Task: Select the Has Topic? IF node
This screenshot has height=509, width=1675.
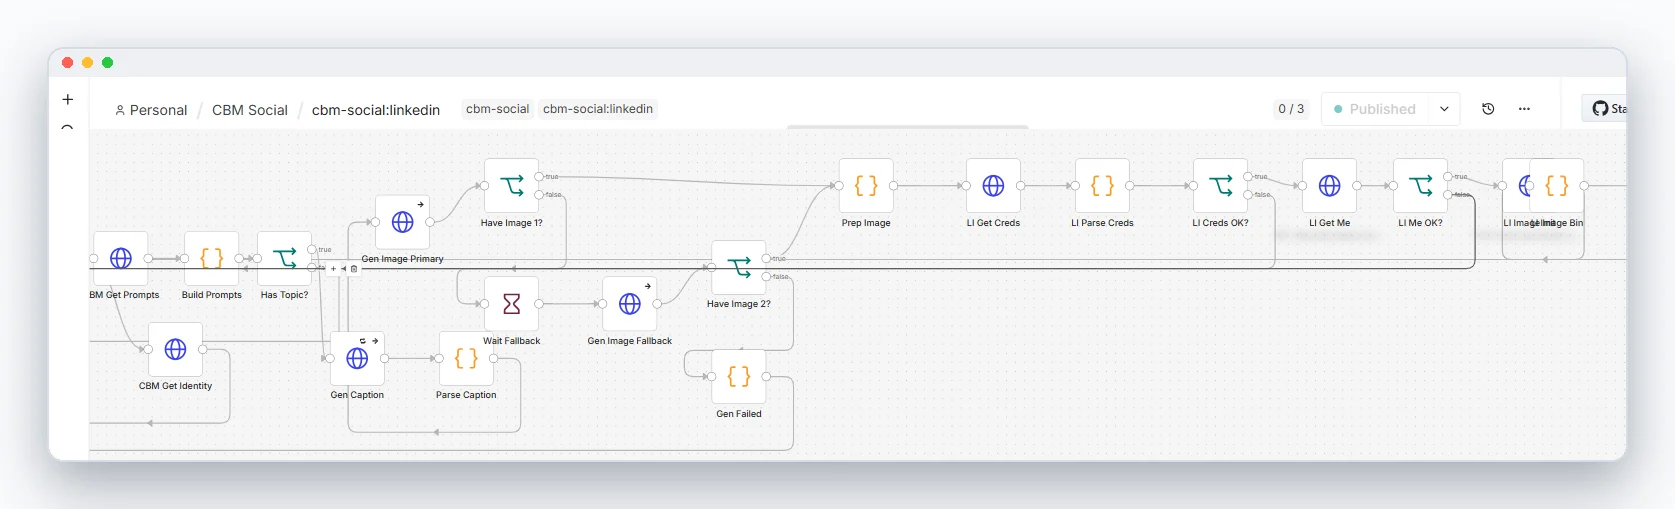Action: (x=285, y=258)
